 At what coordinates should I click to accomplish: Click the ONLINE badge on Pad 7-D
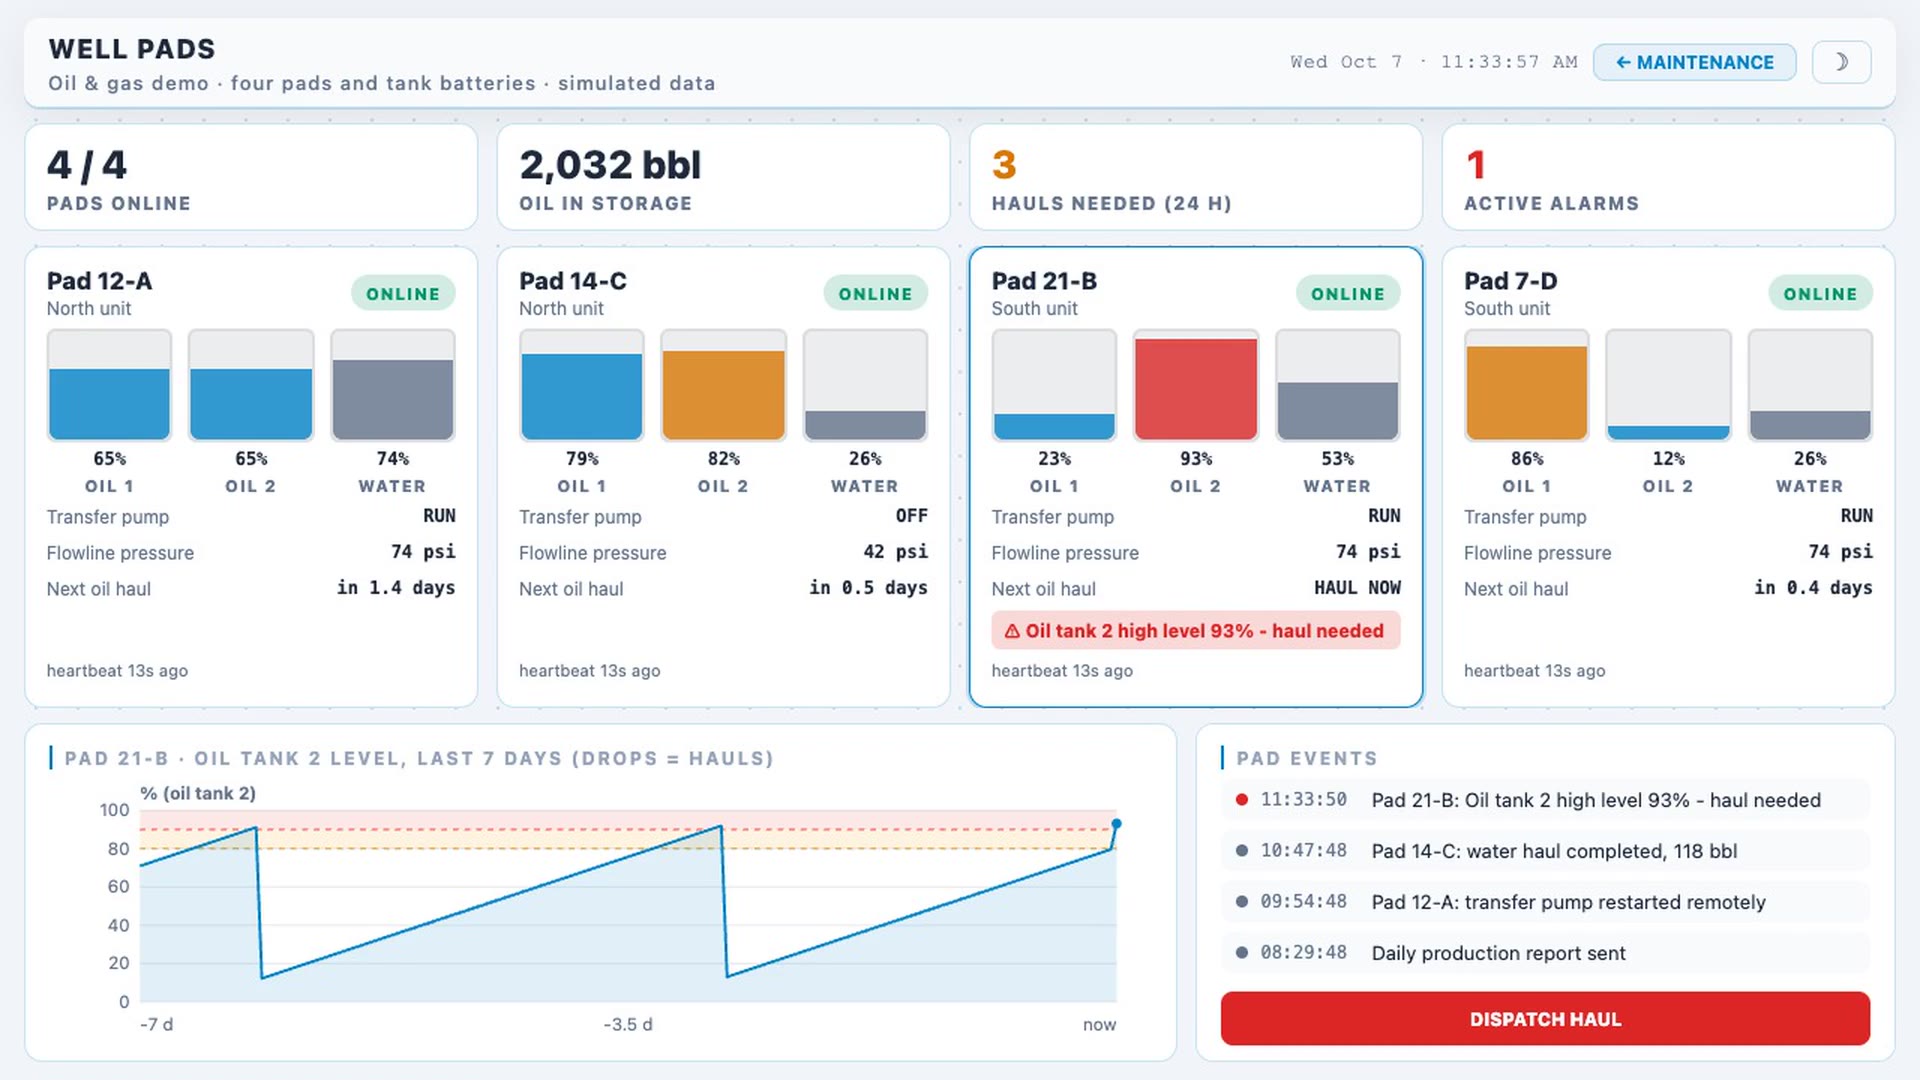coord(1820,293)
